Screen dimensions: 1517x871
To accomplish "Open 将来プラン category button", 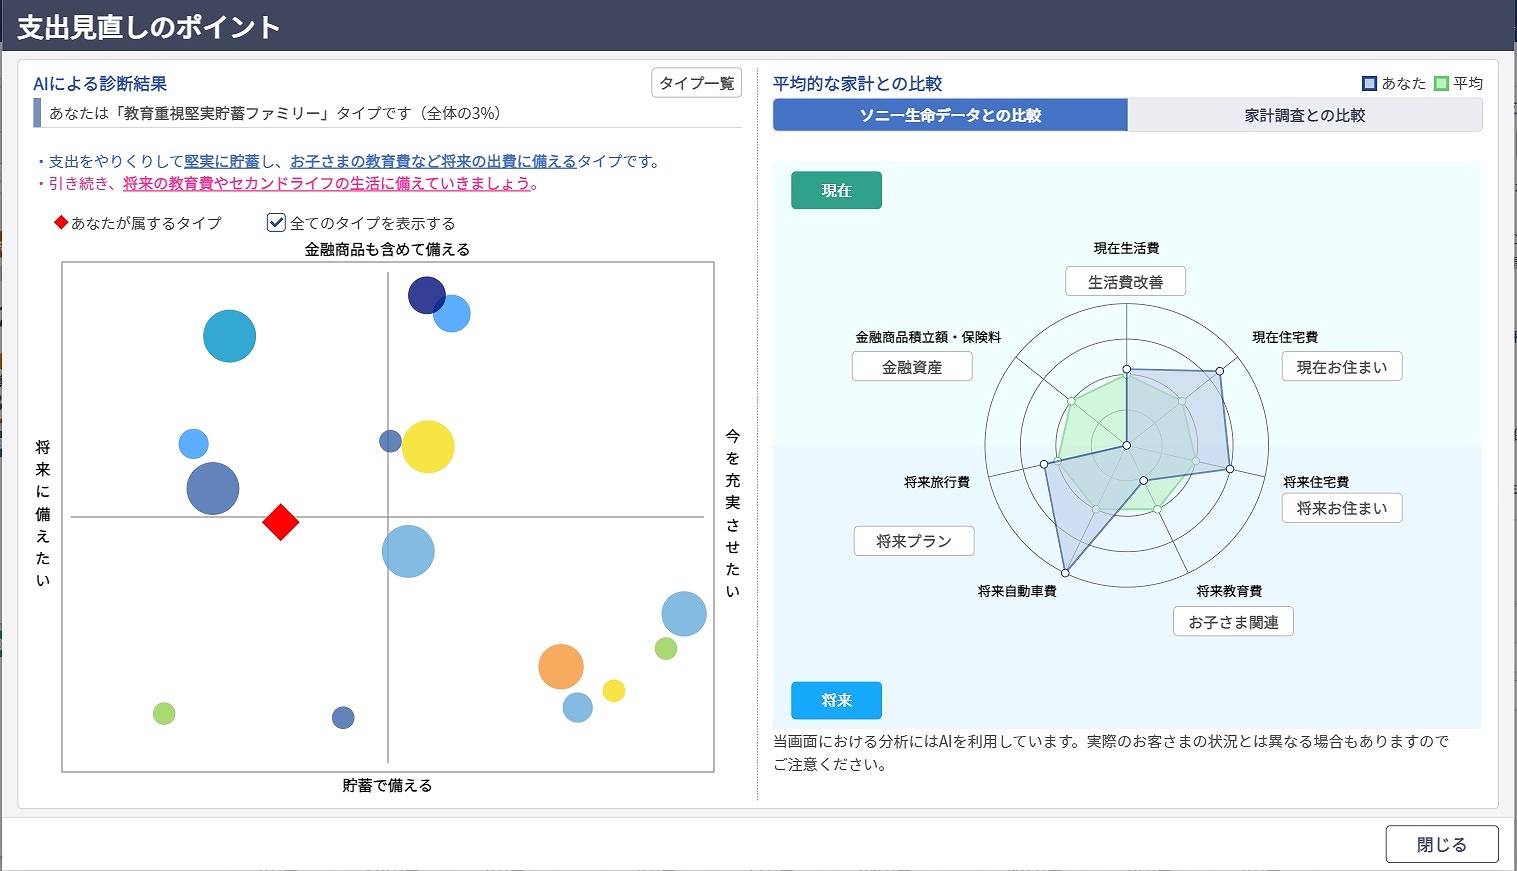I will [914, 541].
